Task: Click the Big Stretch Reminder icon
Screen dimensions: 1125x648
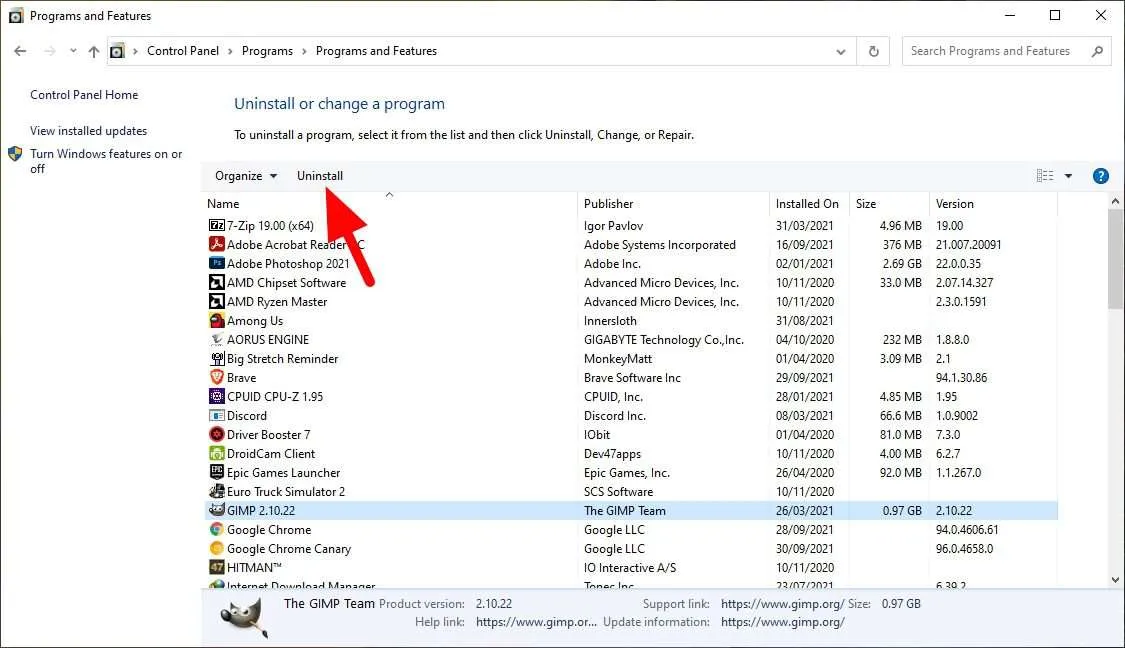Action: tap(216, 358)
